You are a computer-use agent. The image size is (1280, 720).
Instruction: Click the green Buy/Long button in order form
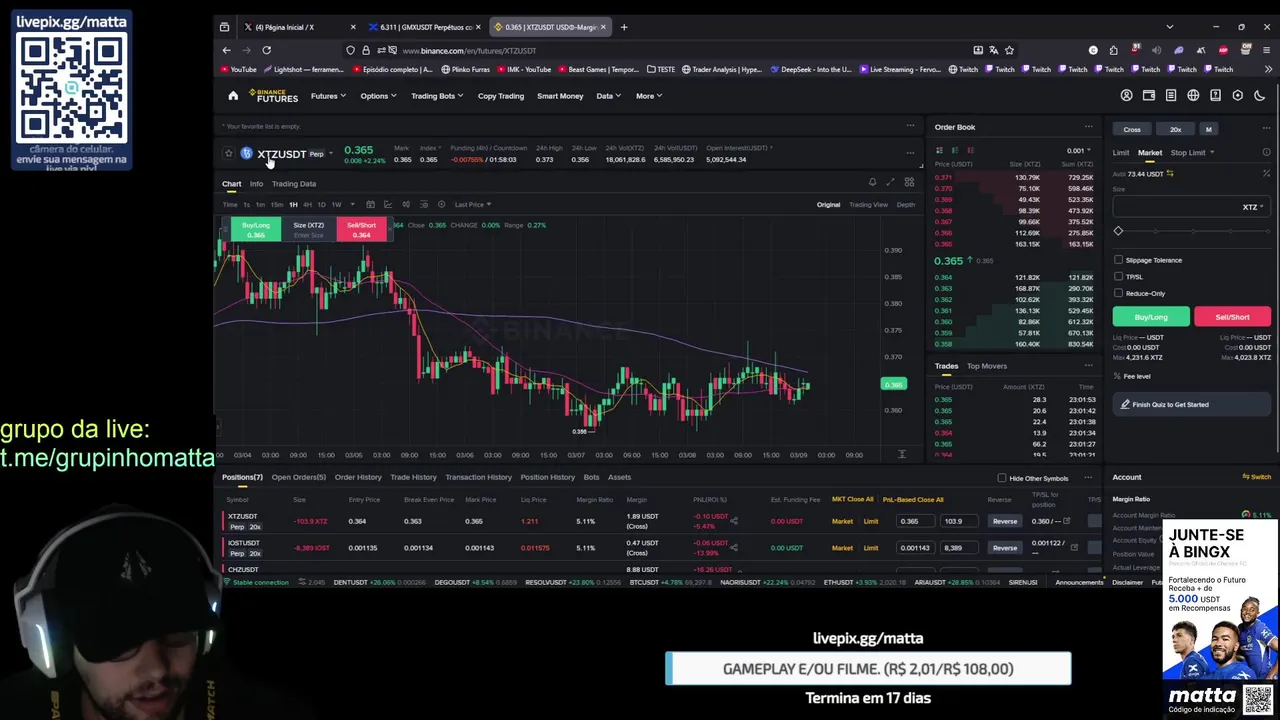click(1151, 317)
